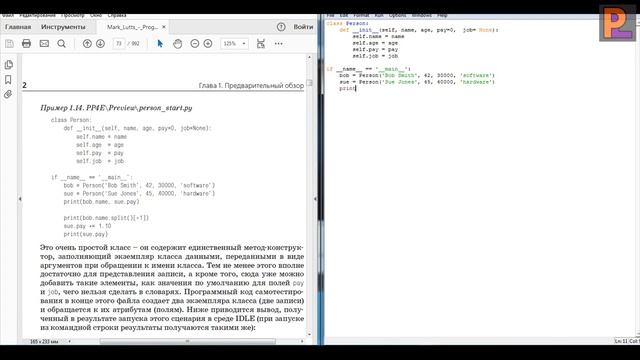Collapse the left navigation pane arrow
This screenshot has width=640, height=360.
(x=20, y=199)
